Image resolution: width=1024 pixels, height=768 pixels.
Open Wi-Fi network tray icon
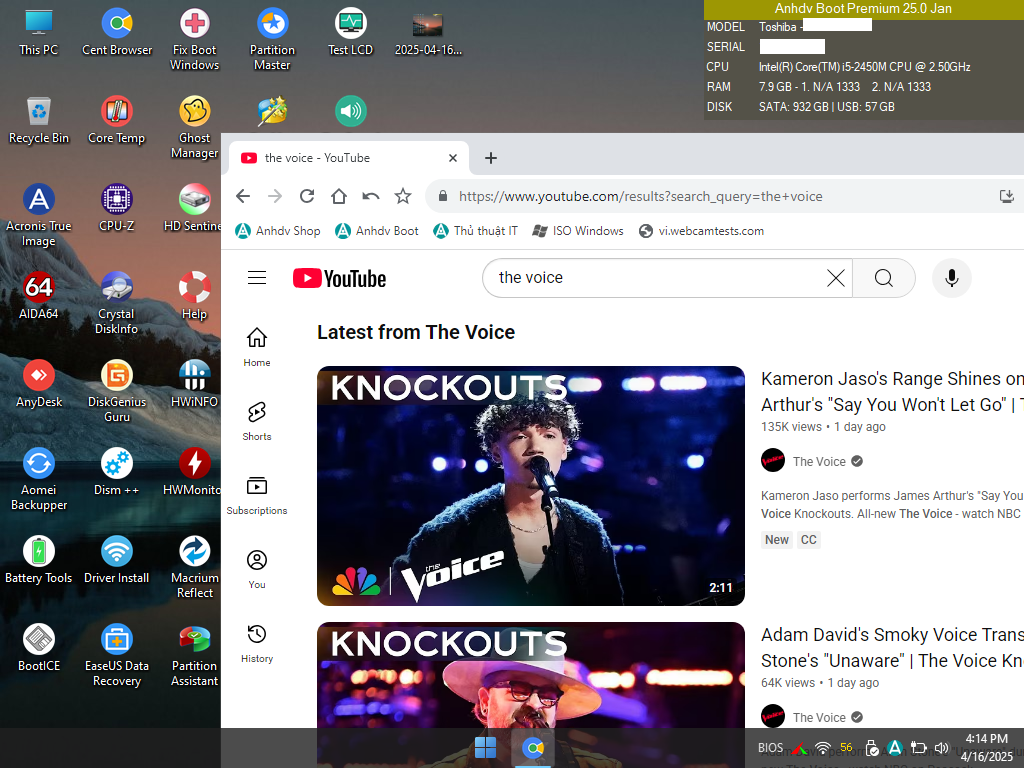[823, 747]
